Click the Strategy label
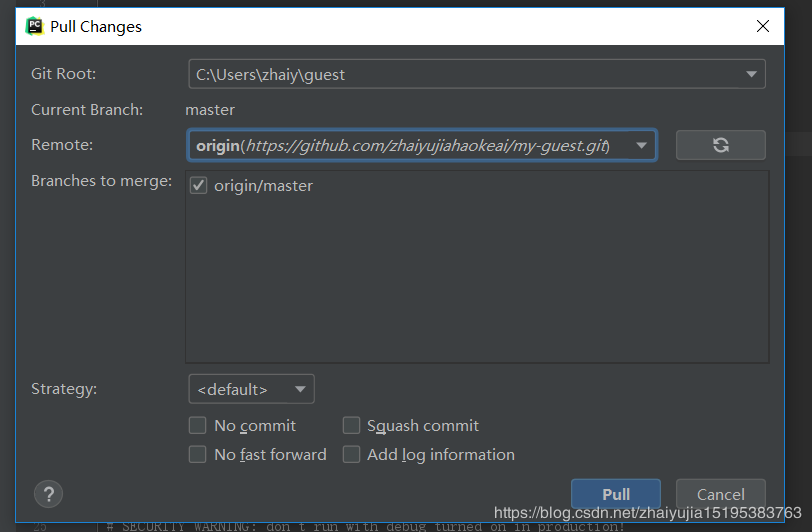This screenshot has height=532, width=812. pos(64,389)
